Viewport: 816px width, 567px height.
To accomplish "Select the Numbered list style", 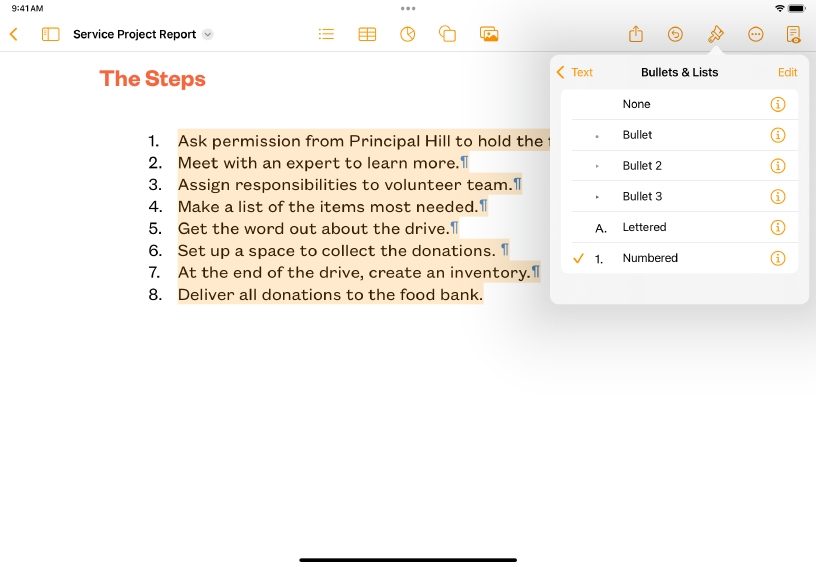I will click(650, 258).
